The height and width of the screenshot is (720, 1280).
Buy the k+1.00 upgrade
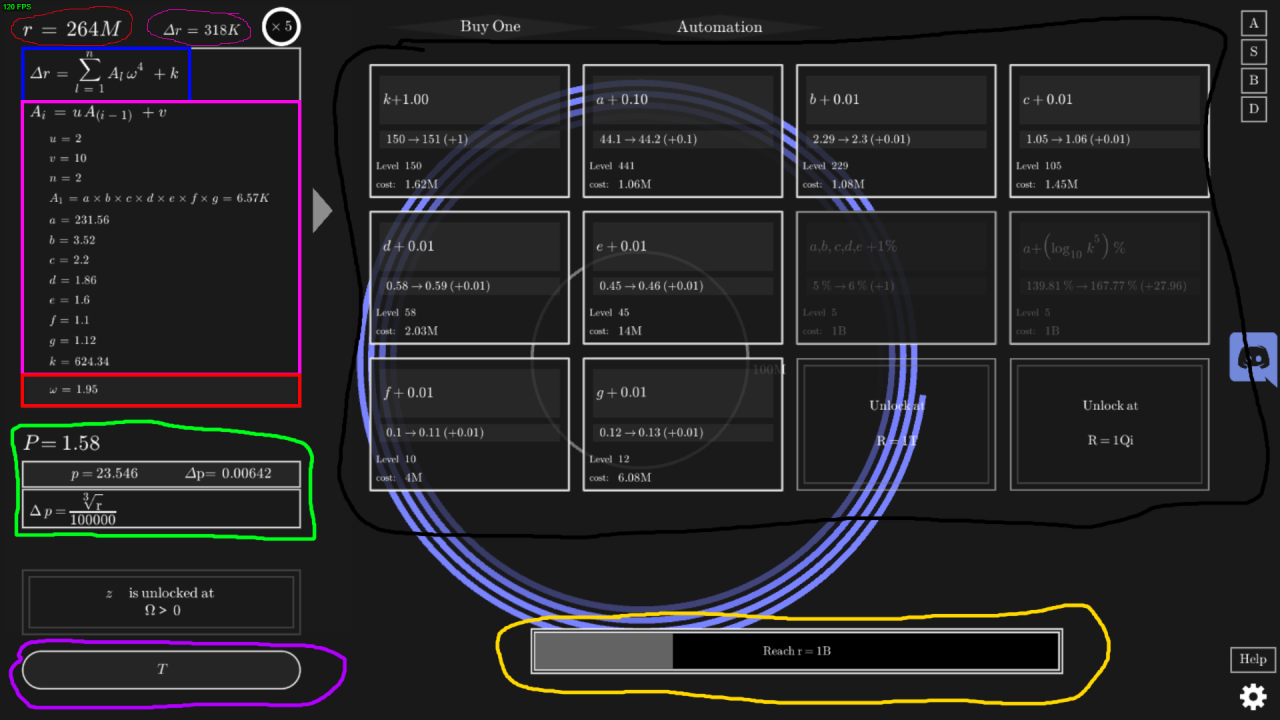469,131
